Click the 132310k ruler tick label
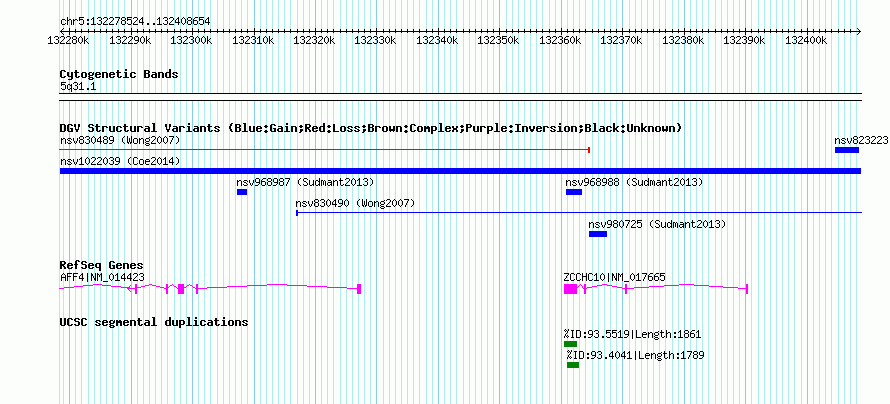Image resolution: width=890 pixels, height=404 pixels. (x=253, y=41)
